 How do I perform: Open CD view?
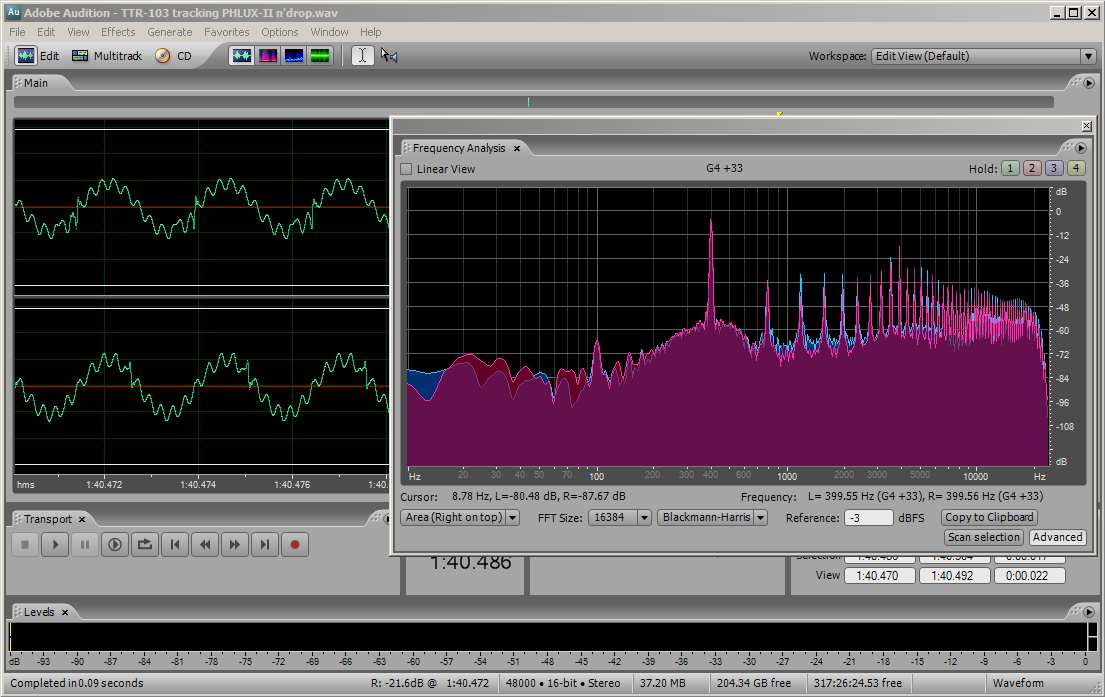pos(173,56)
